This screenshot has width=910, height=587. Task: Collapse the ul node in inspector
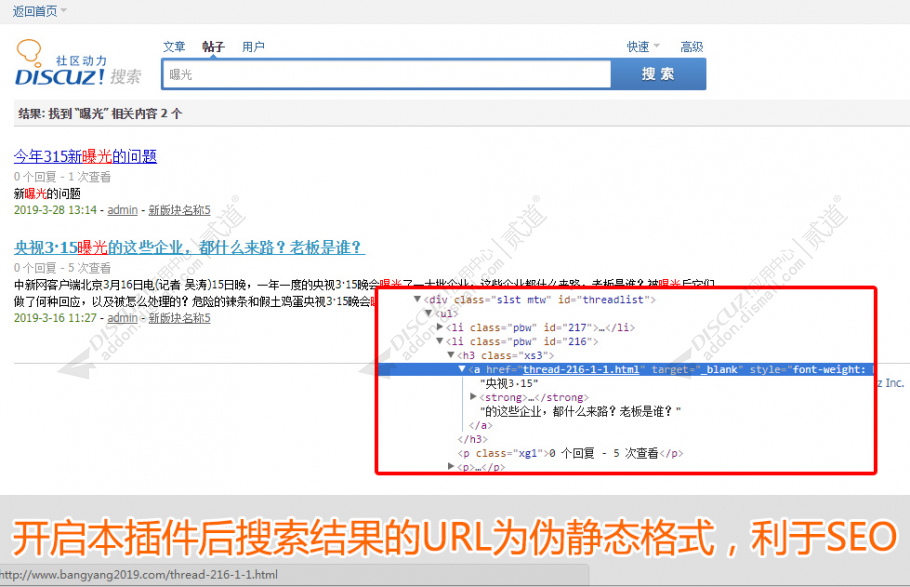click(428, 313)
